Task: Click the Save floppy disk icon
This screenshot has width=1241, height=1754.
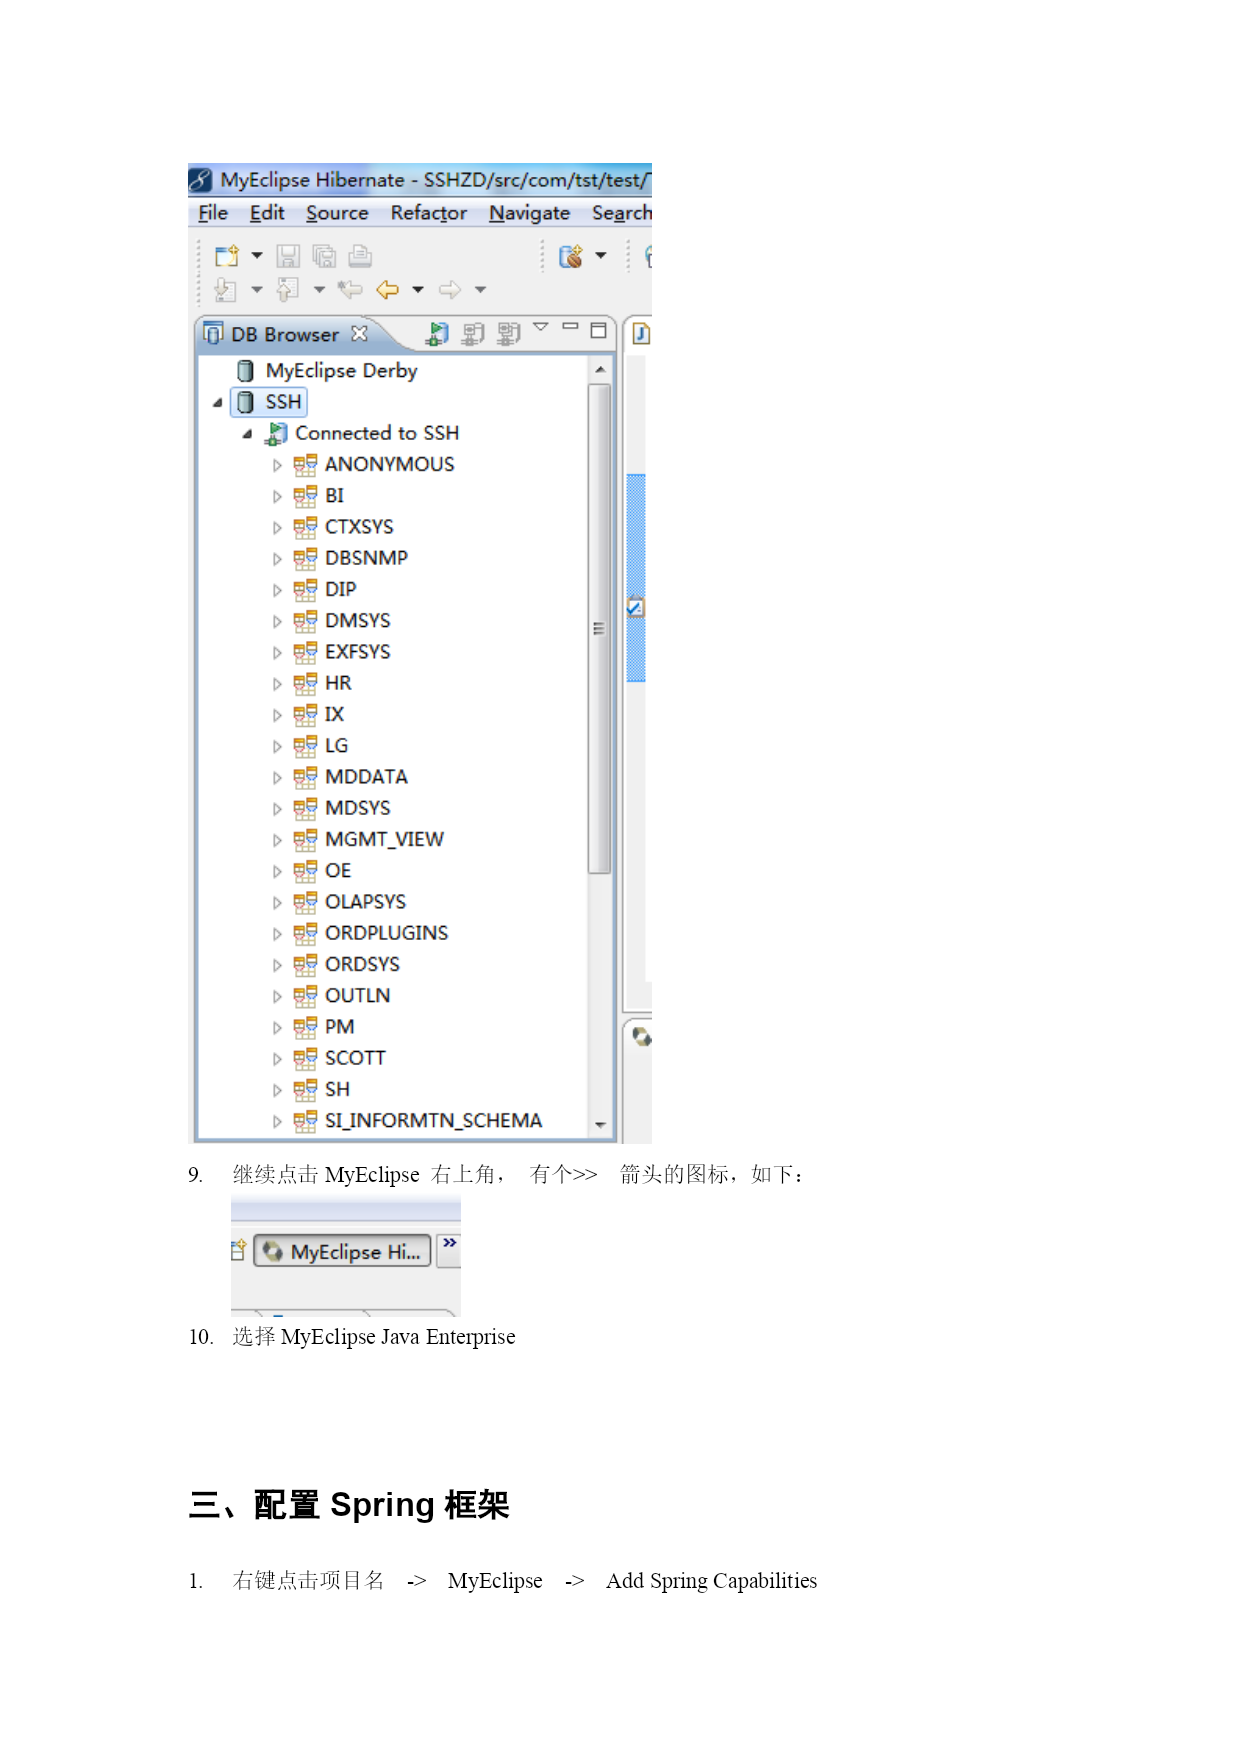Action: tap(288, 256)
